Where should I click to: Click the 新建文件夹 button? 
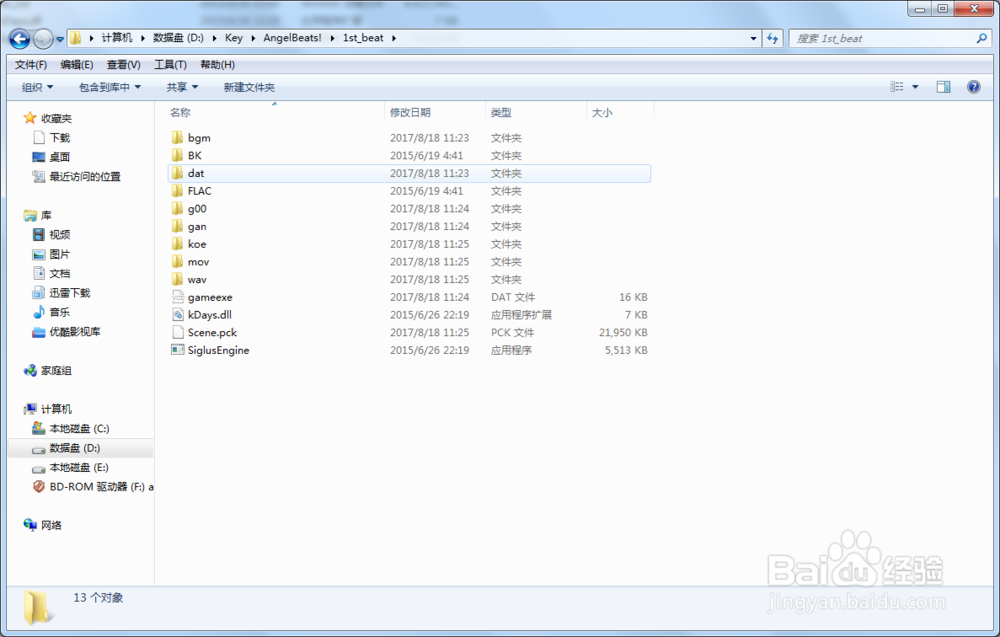coord(249,87)
